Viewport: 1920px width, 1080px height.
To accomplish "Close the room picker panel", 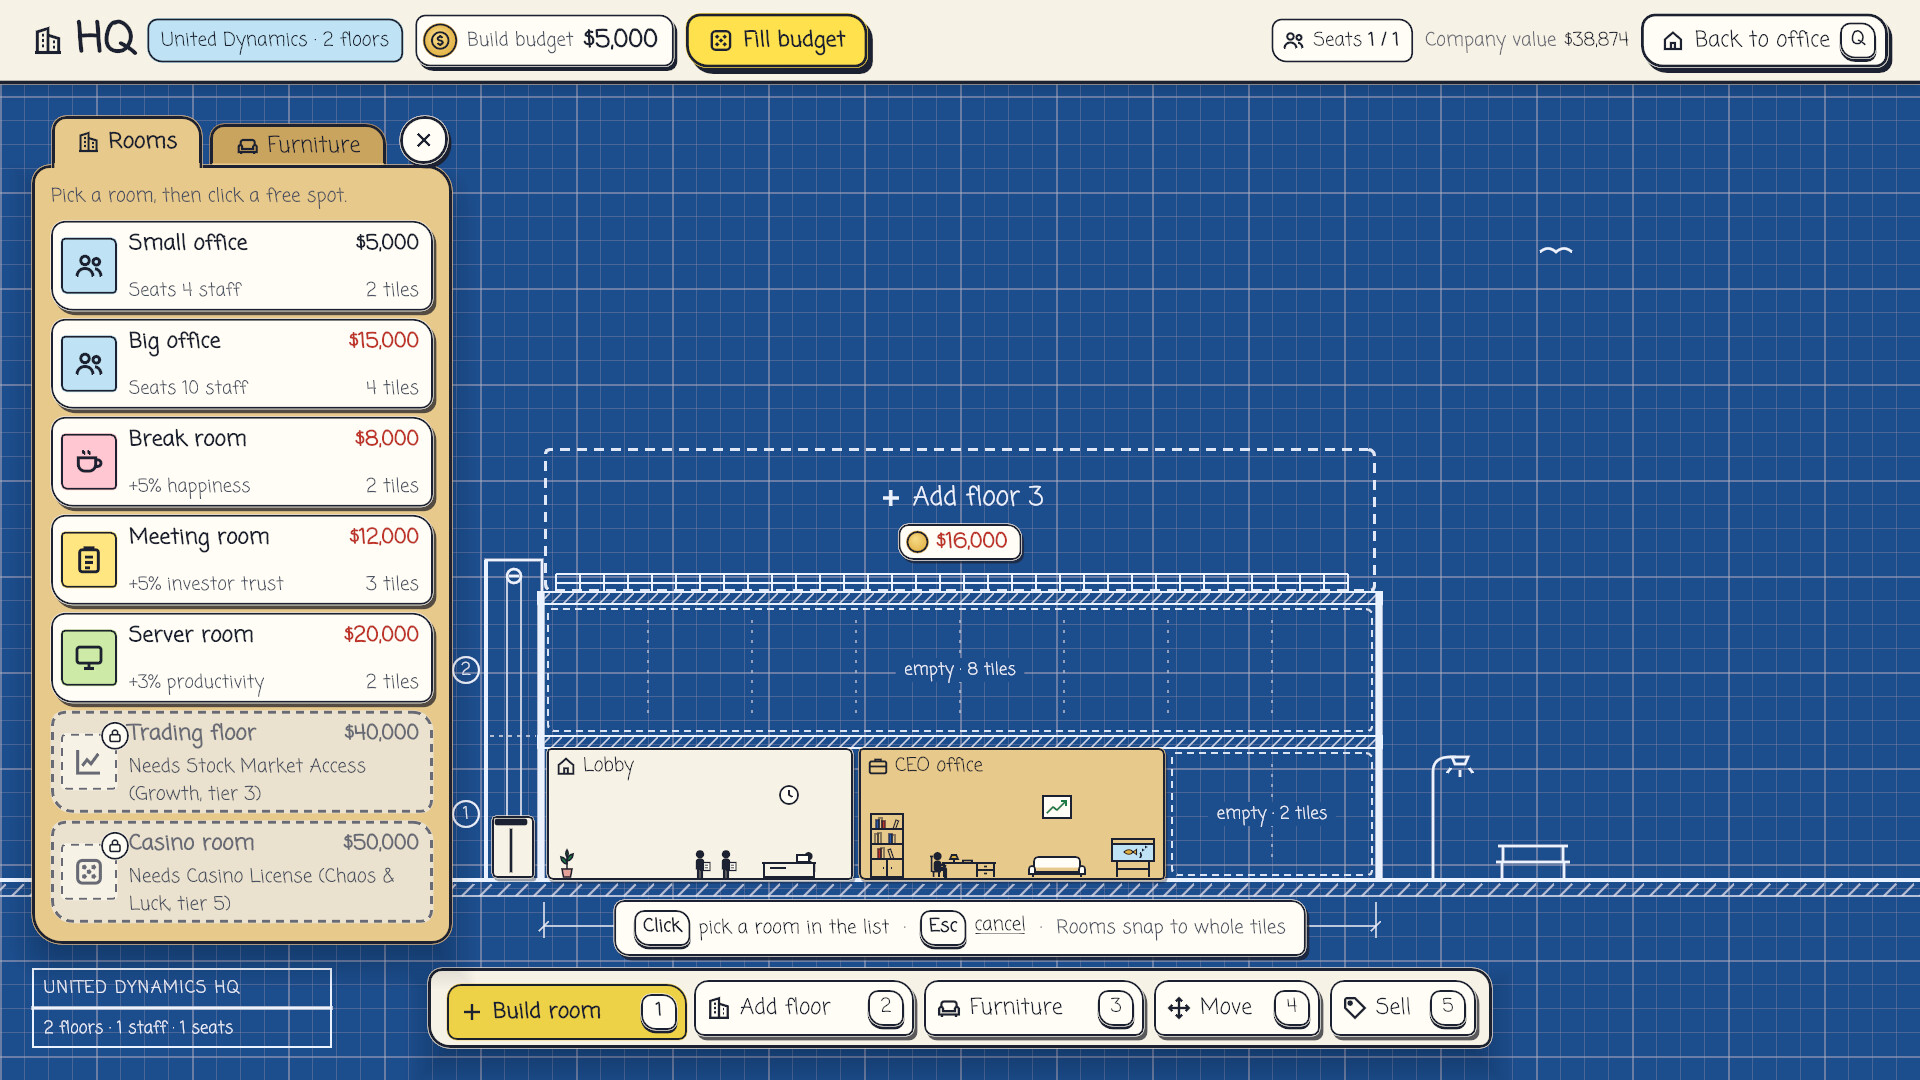I will click(x=424, y=141).
